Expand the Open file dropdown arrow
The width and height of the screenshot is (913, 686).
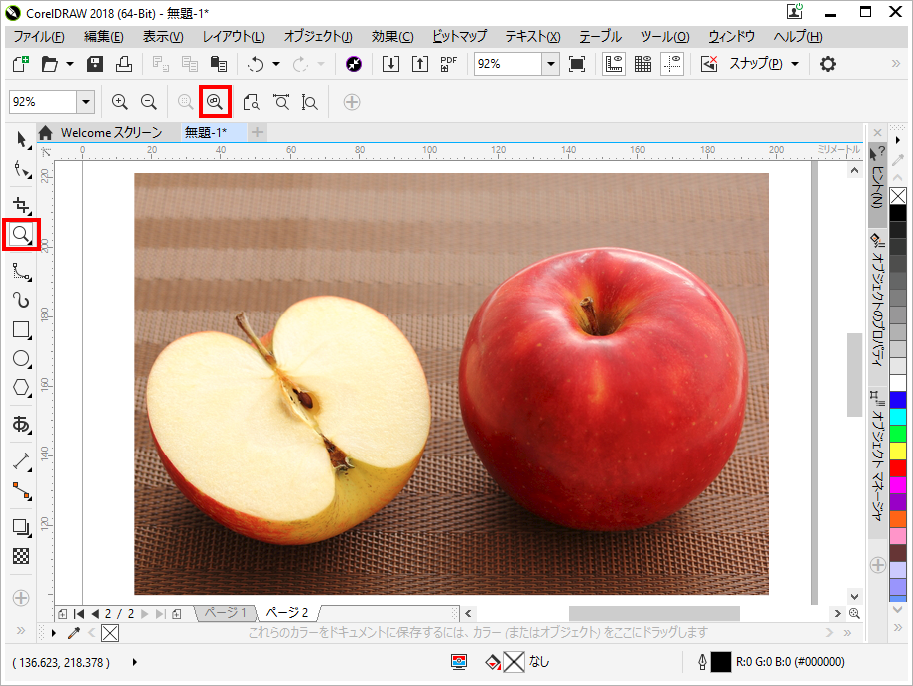70,64
